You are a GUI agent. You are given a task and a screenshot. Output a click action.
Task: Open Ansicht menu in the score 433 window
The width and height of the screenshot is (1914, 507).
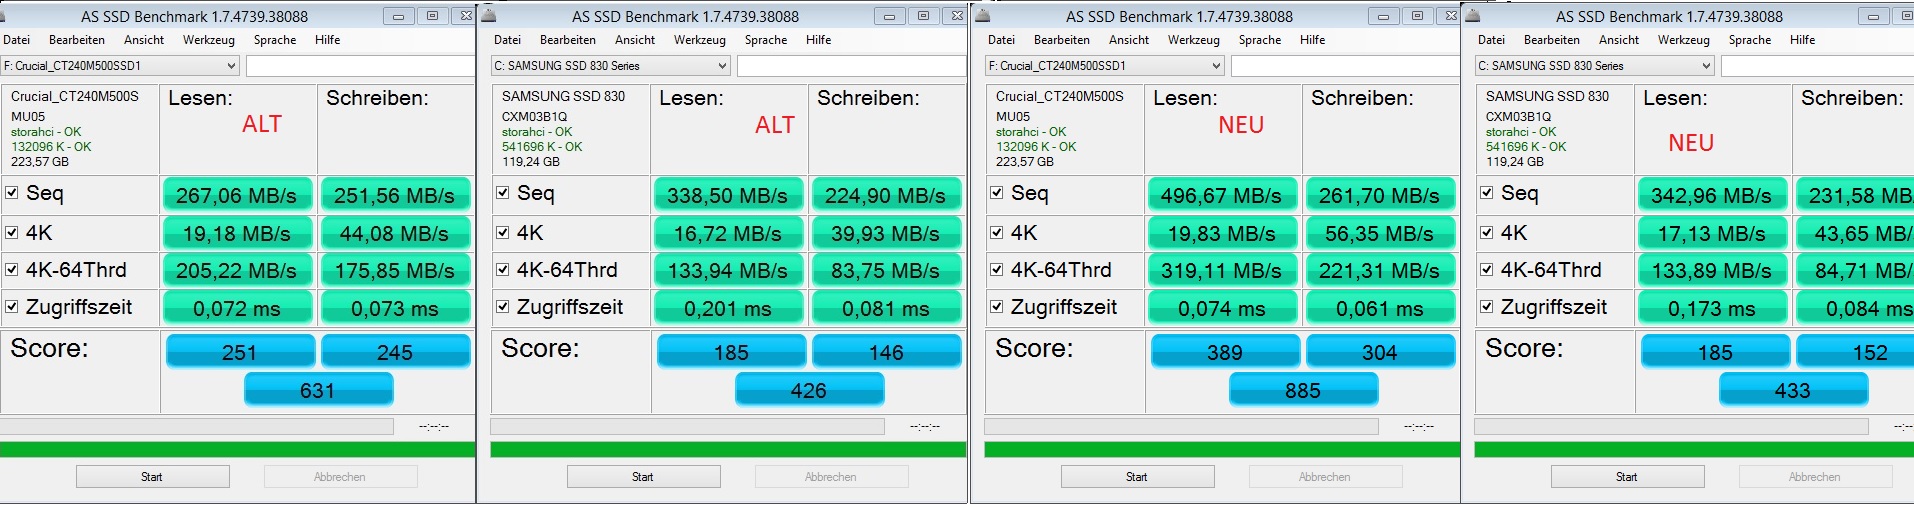pos(1619,40)
